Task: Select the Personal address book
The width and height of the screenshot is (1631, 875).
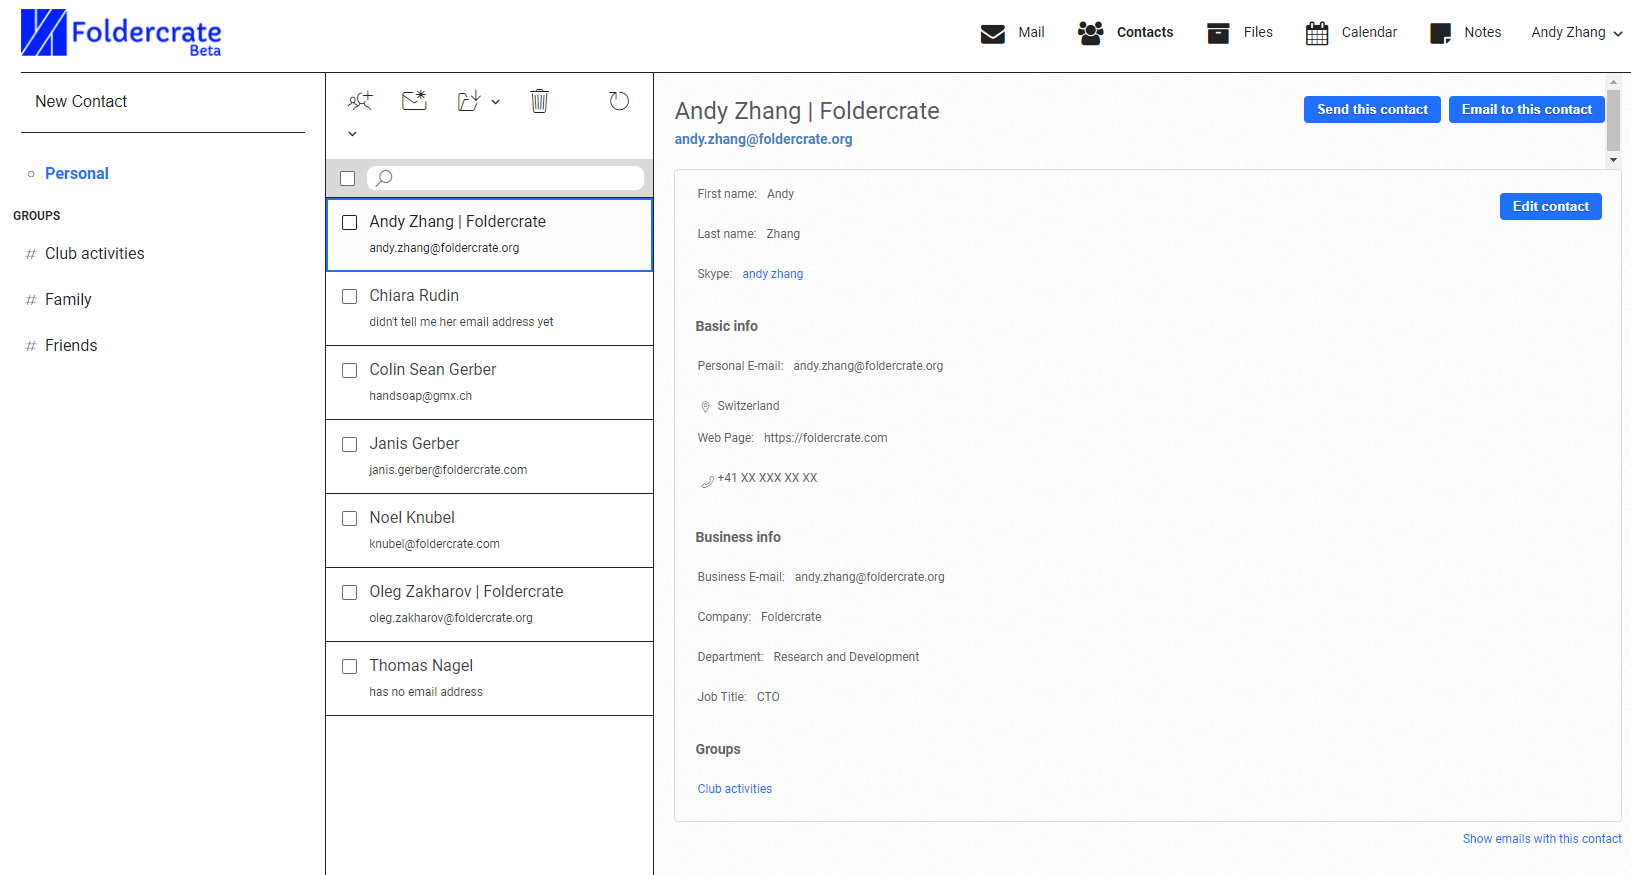Action: coord(77,173)
